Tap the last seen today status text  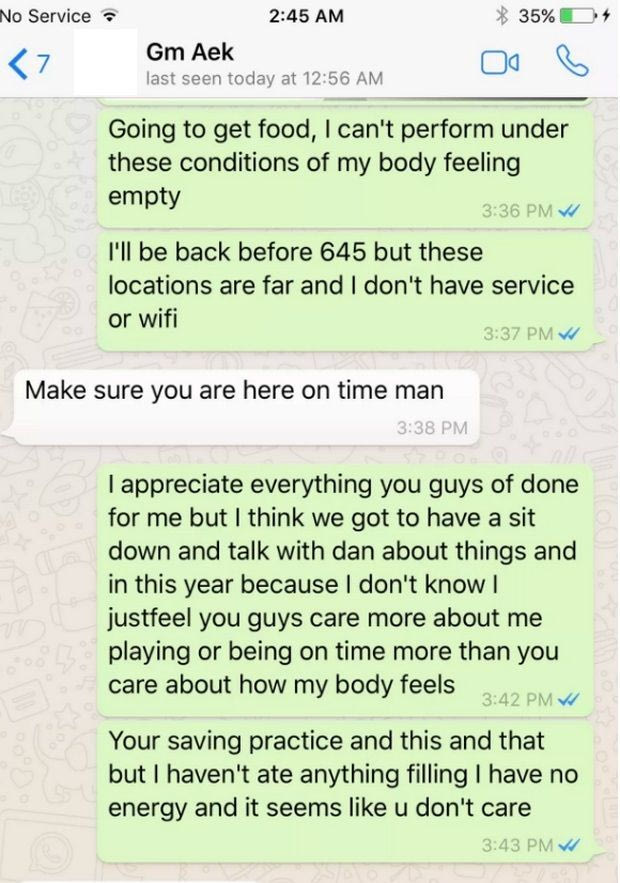[x=265, y=78]
